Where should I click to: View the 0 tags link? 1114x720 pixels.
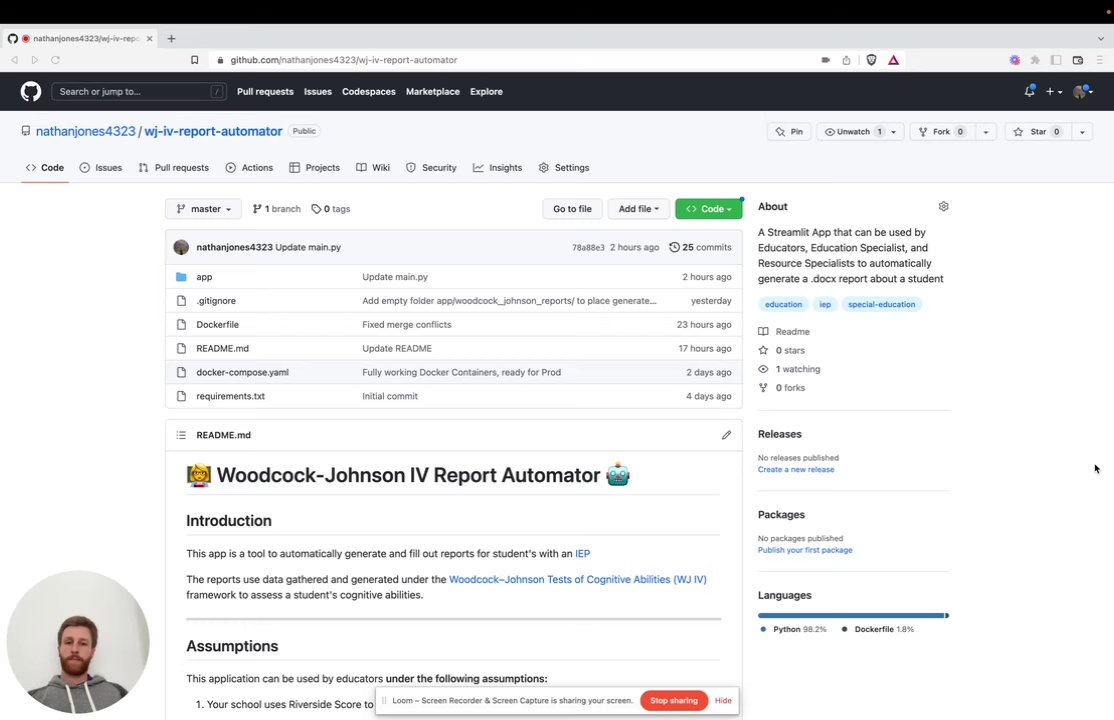coord(331,209)
